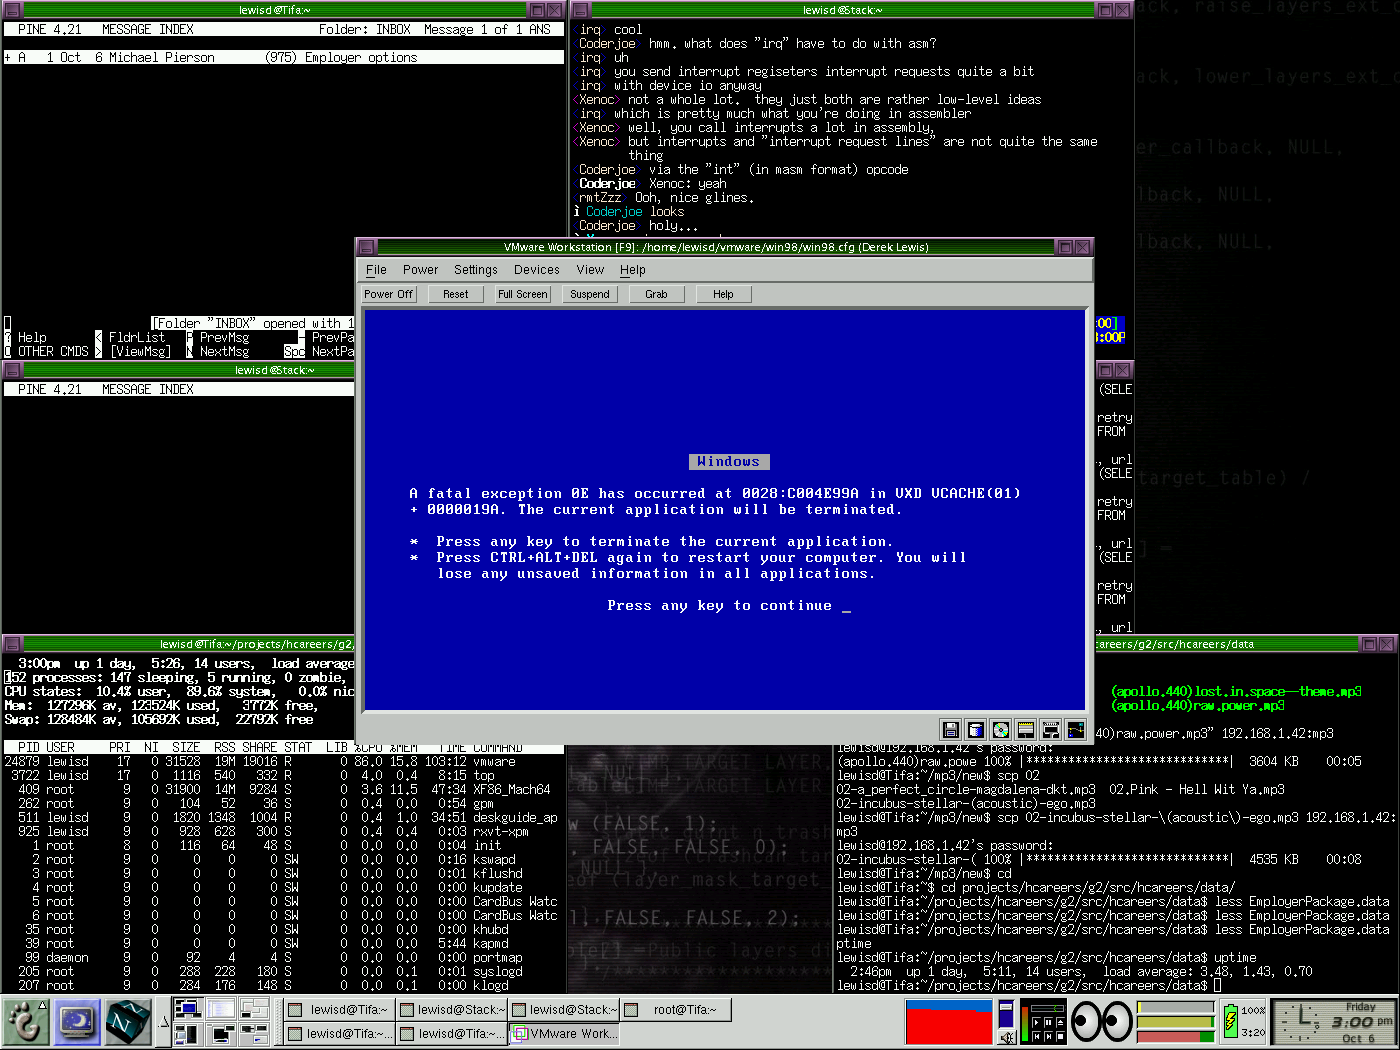This screenshot has width=1400, height=1050.
Task: Select the third workspace in the pager
Action: click(253, 1009)
